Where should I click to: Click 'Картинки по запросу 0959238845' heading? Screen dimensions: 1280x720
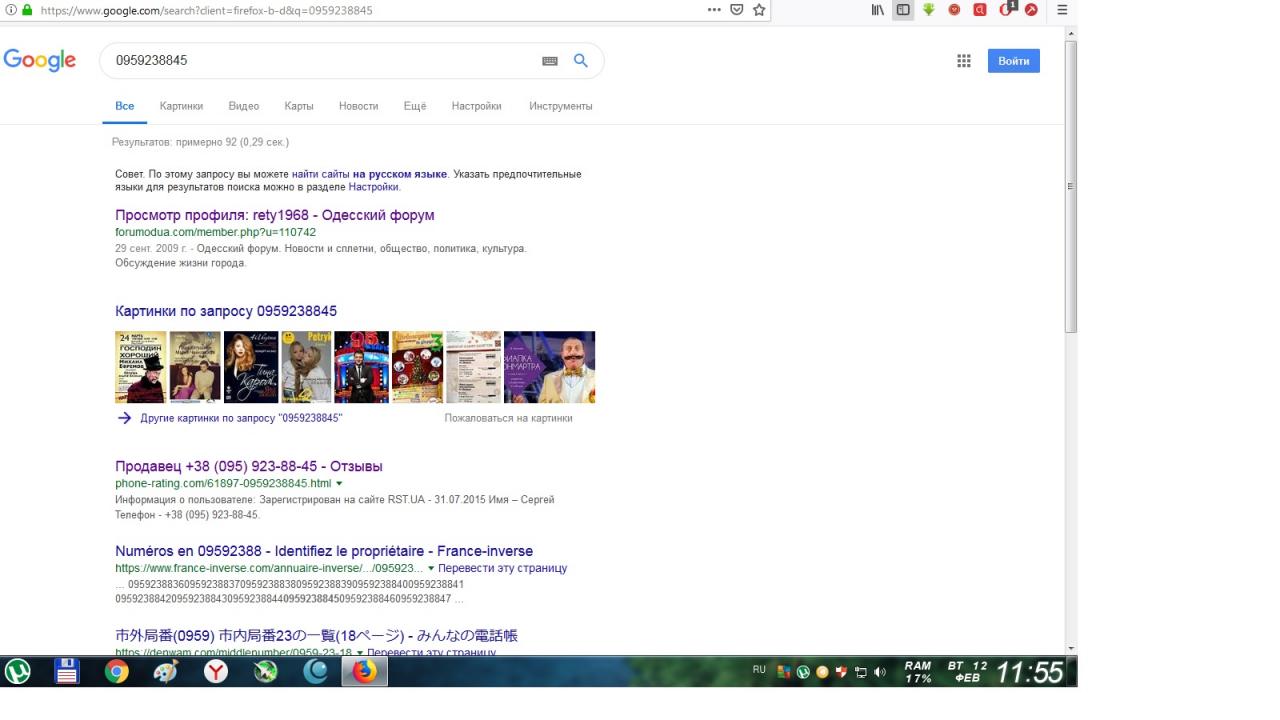click(x=226, y=311)
